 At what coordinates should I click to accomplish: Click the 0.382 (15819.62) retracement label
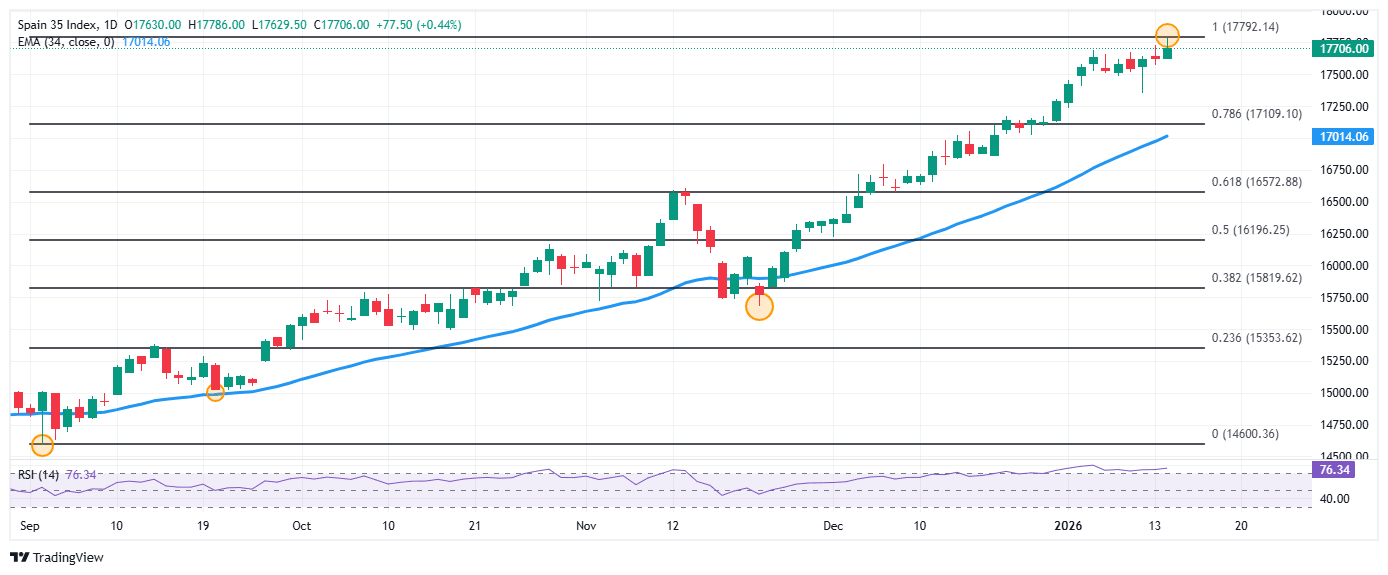click(x=1256, y=277)
